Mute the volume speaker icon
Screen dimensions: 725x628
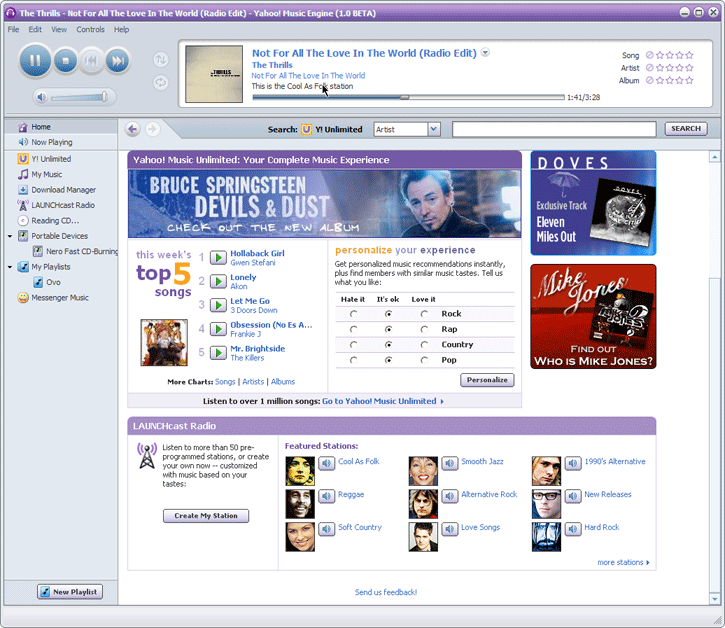[41, 97]
